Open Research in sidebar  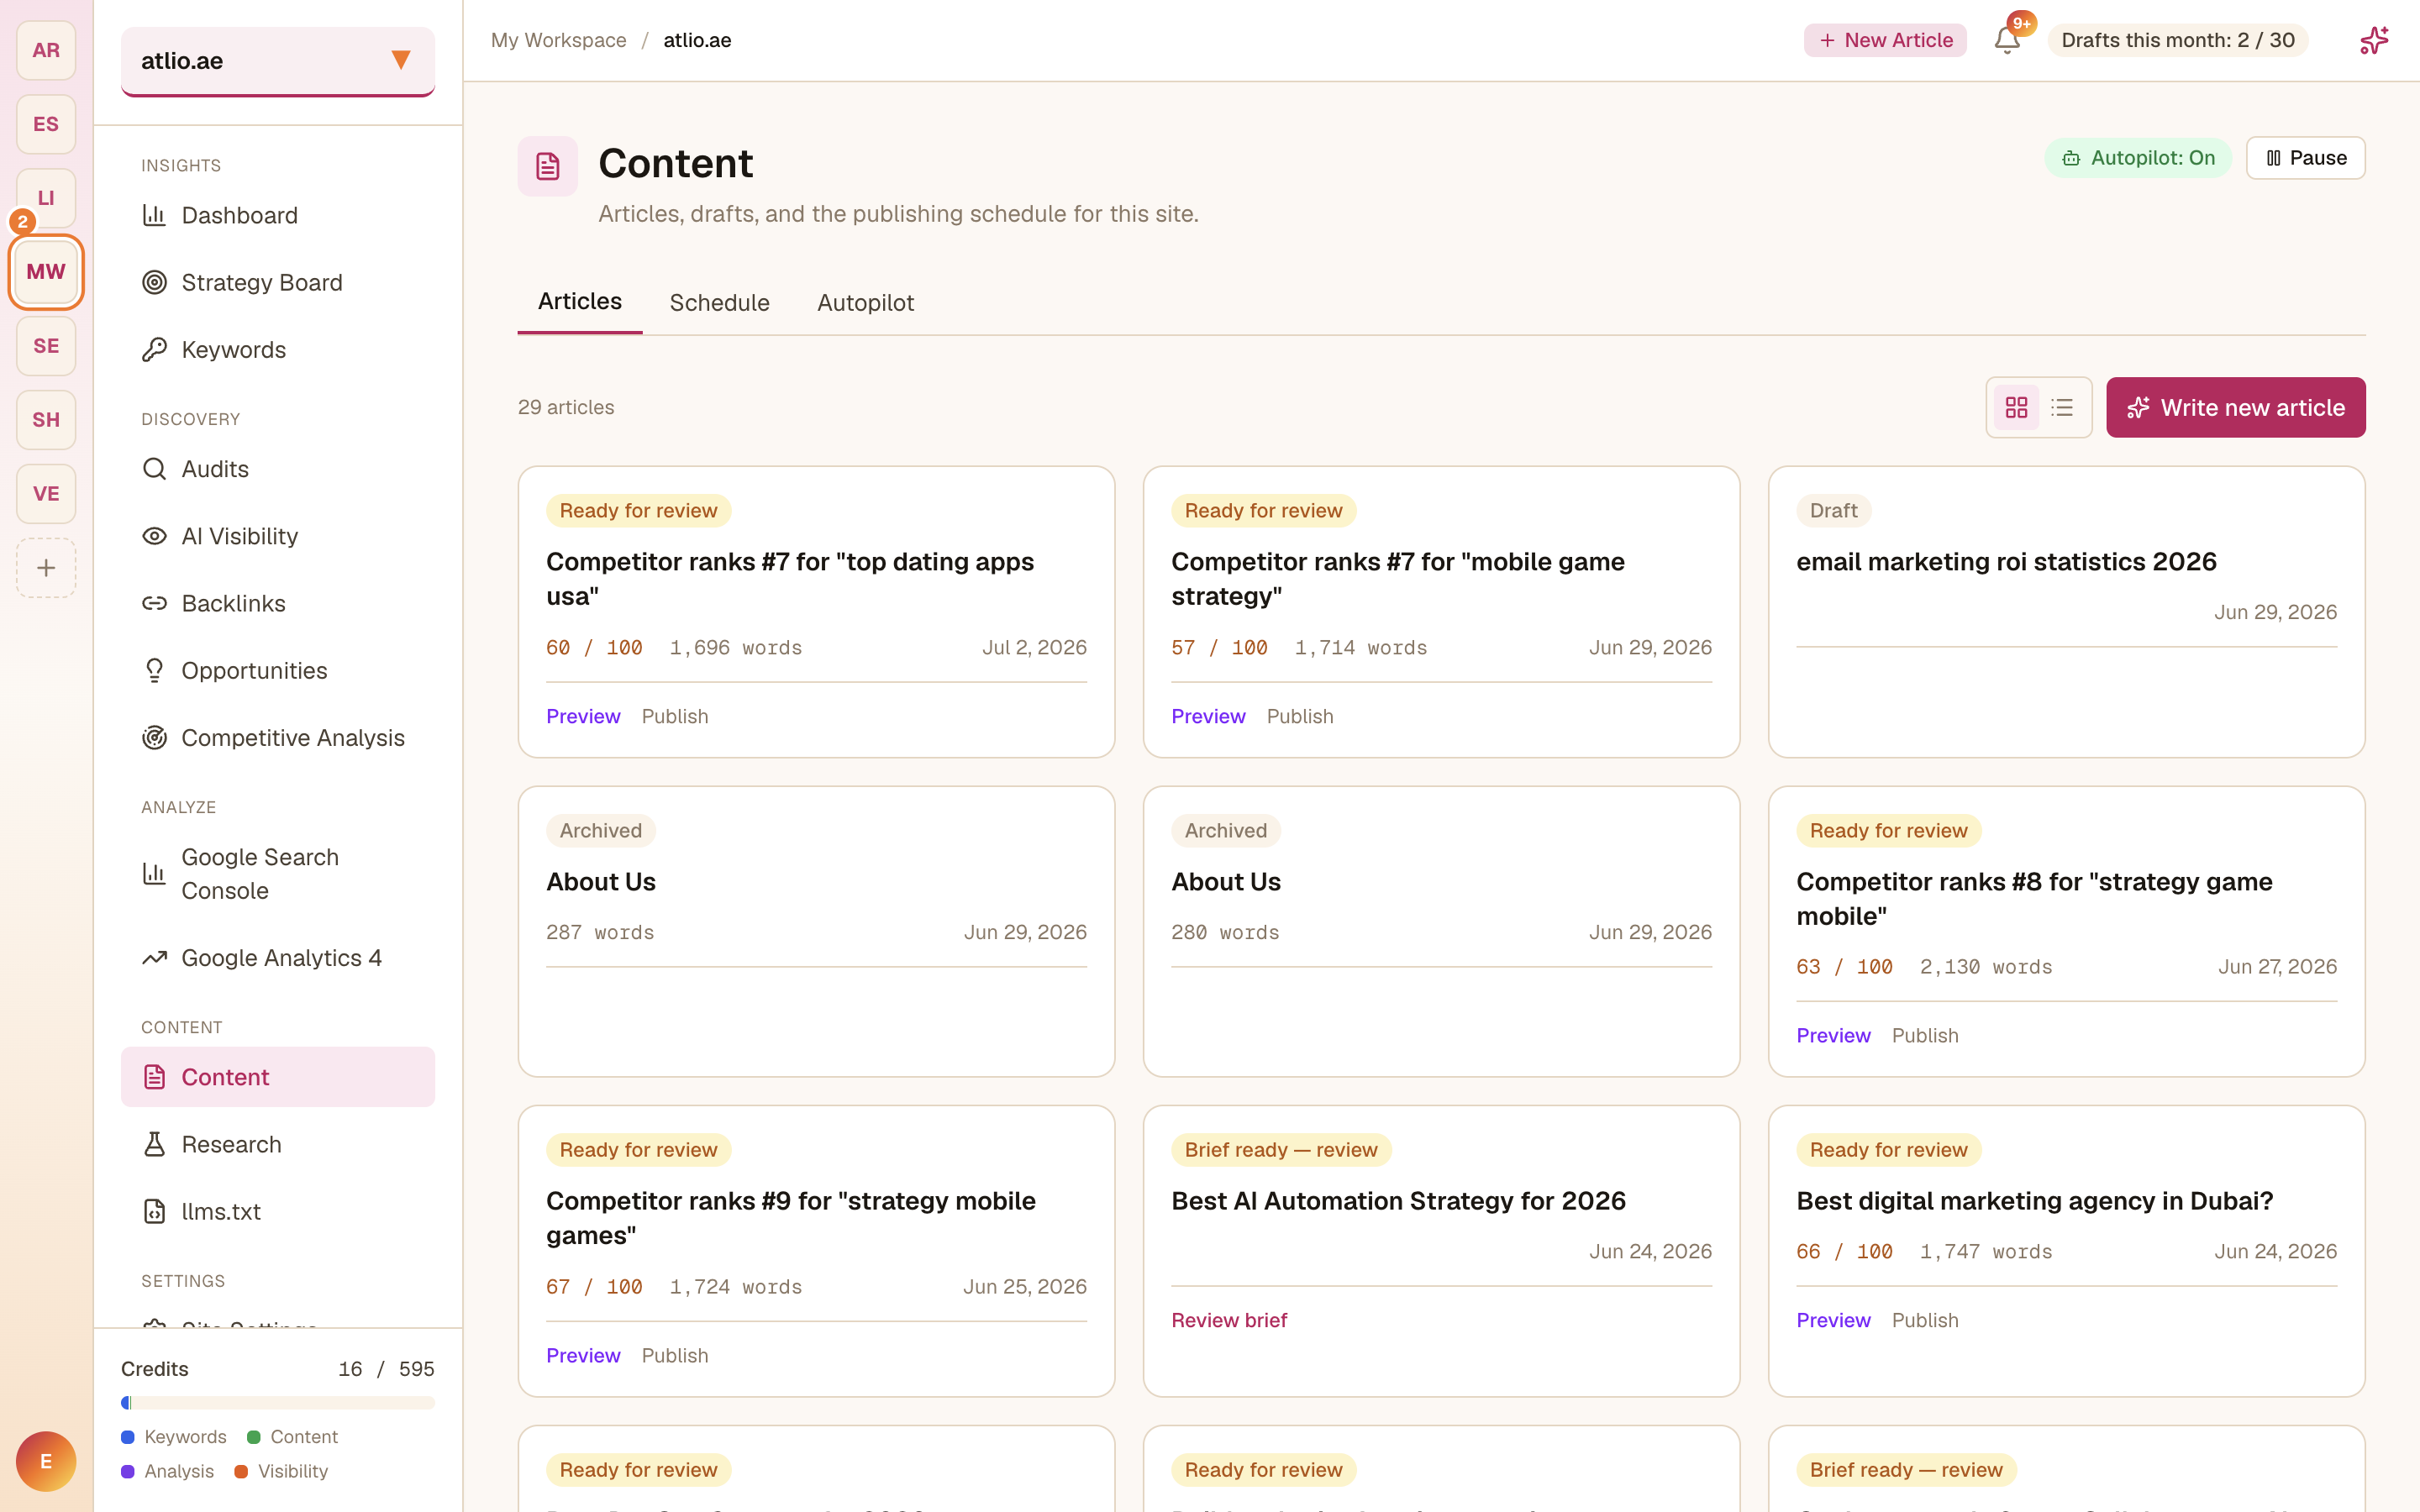[x=278, y=1144]
